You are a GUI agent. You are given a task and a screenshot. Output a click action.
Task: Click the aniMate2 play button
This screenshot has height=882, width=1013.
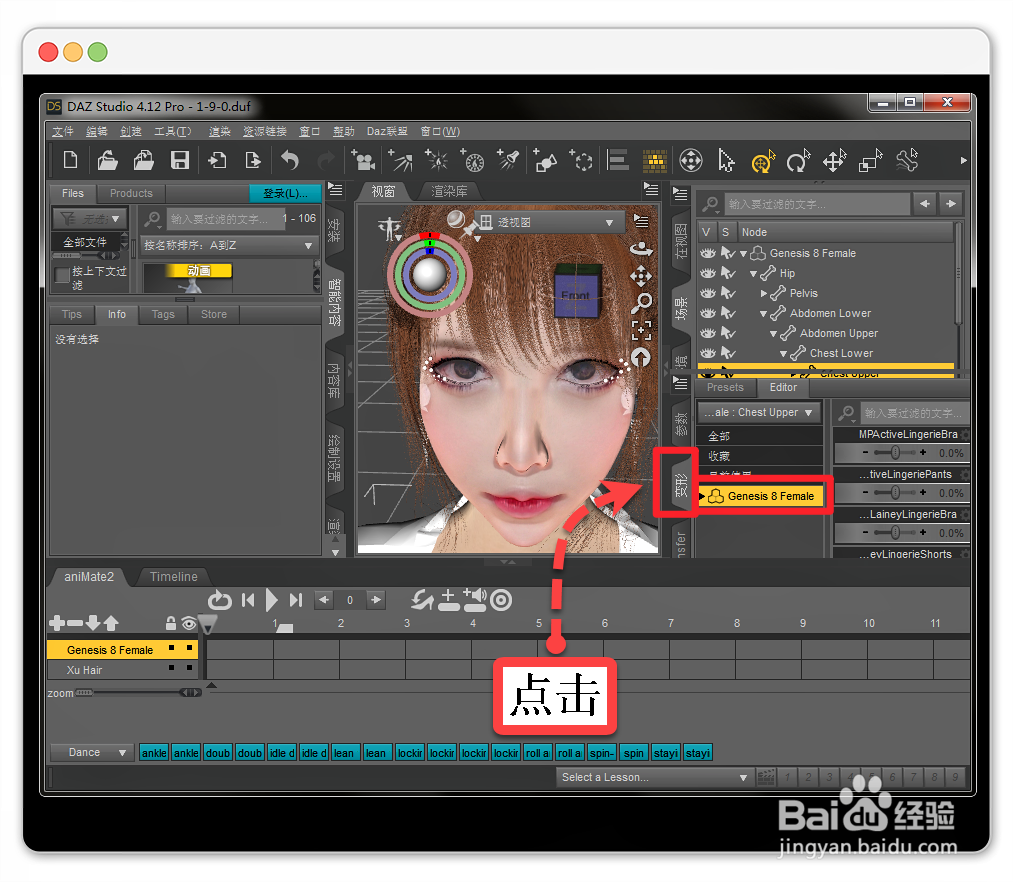click(x=271, y=600)
